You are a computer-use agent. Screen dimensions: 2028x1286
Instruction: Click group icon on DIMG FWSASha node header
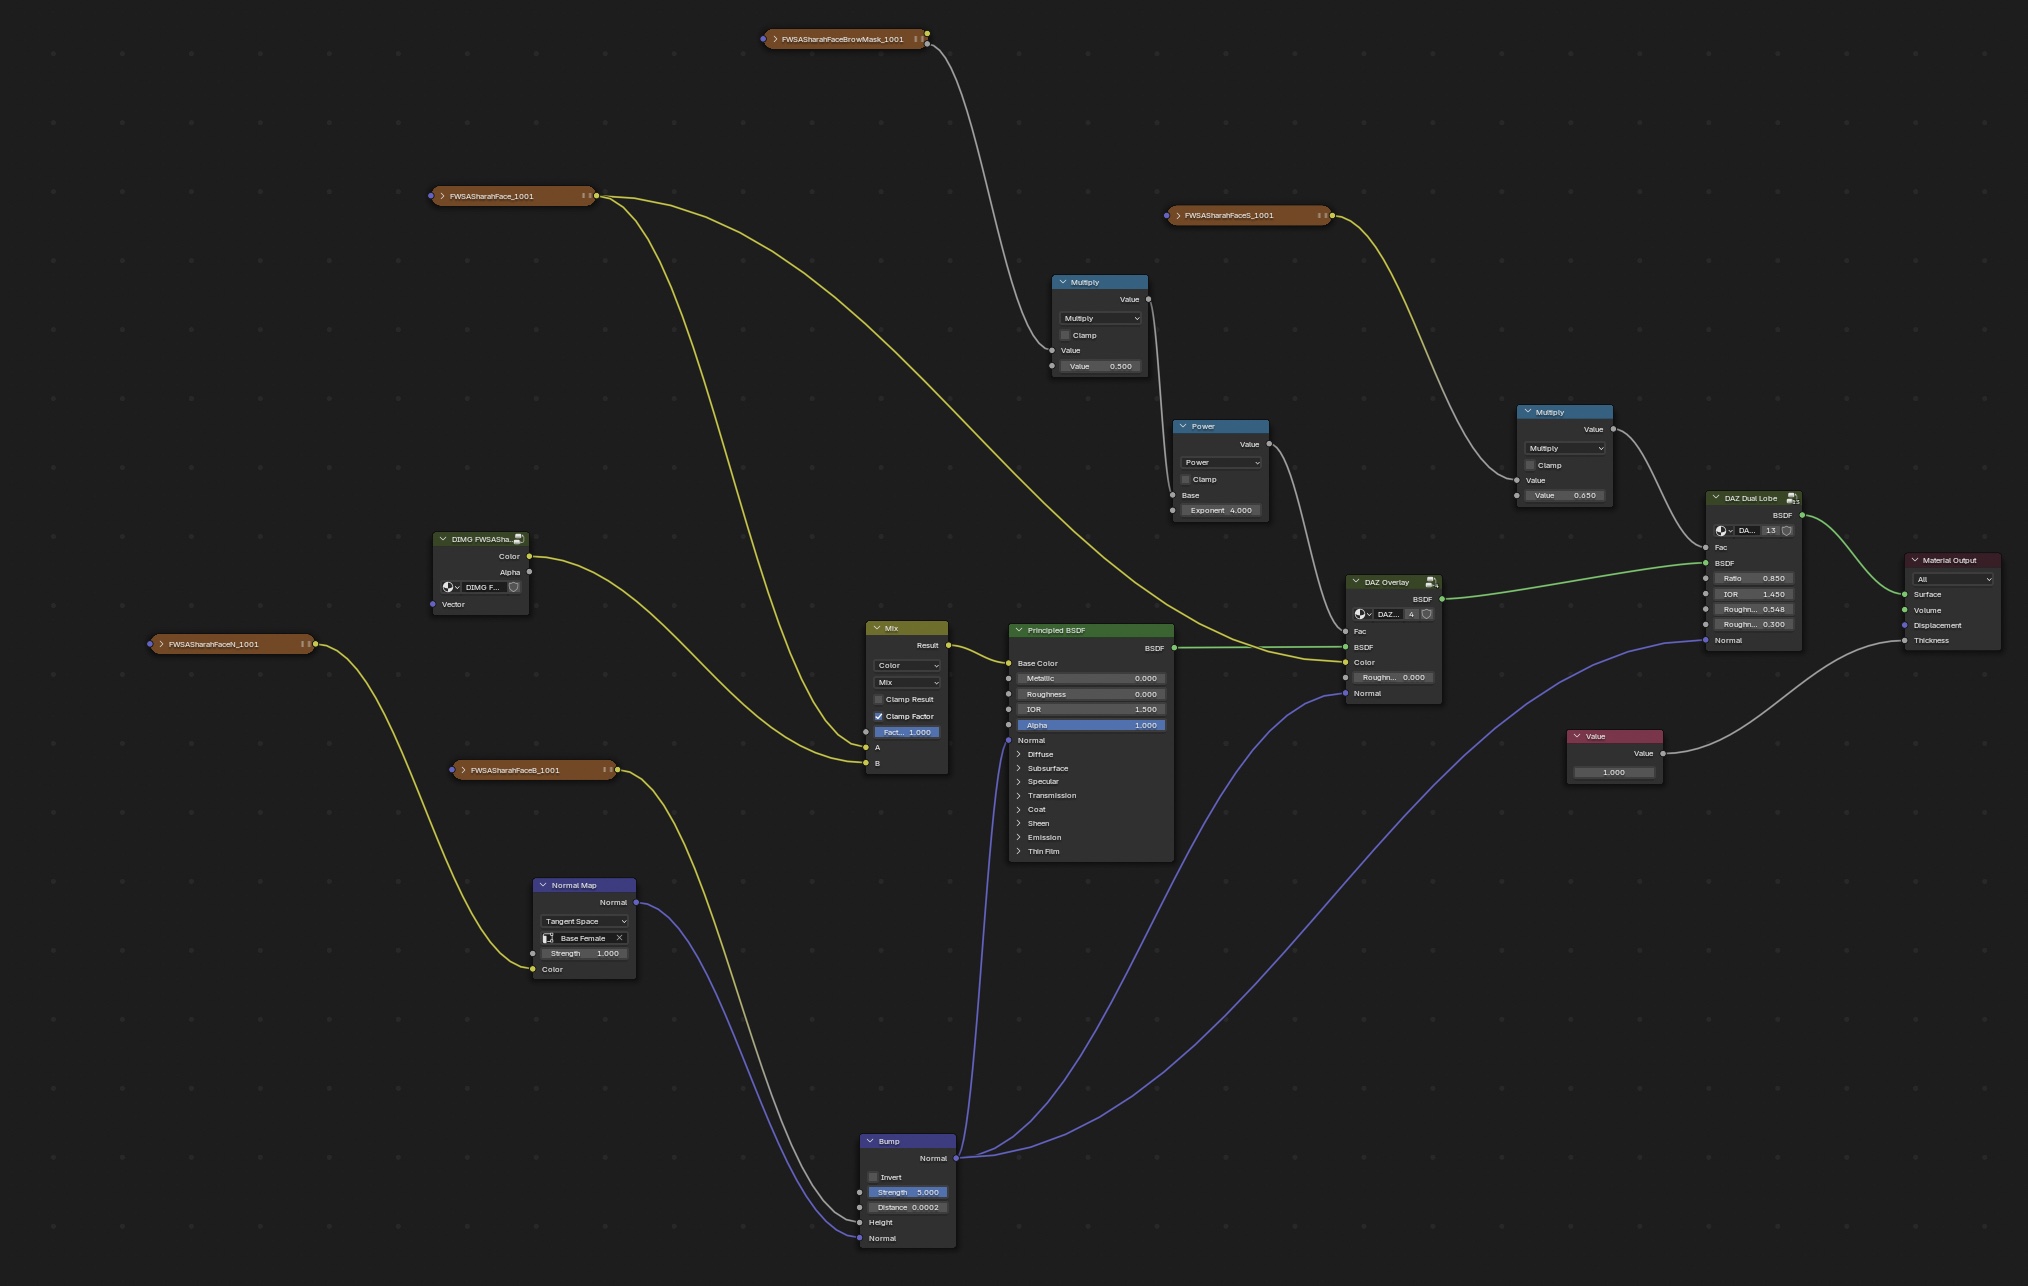(519, 539)
